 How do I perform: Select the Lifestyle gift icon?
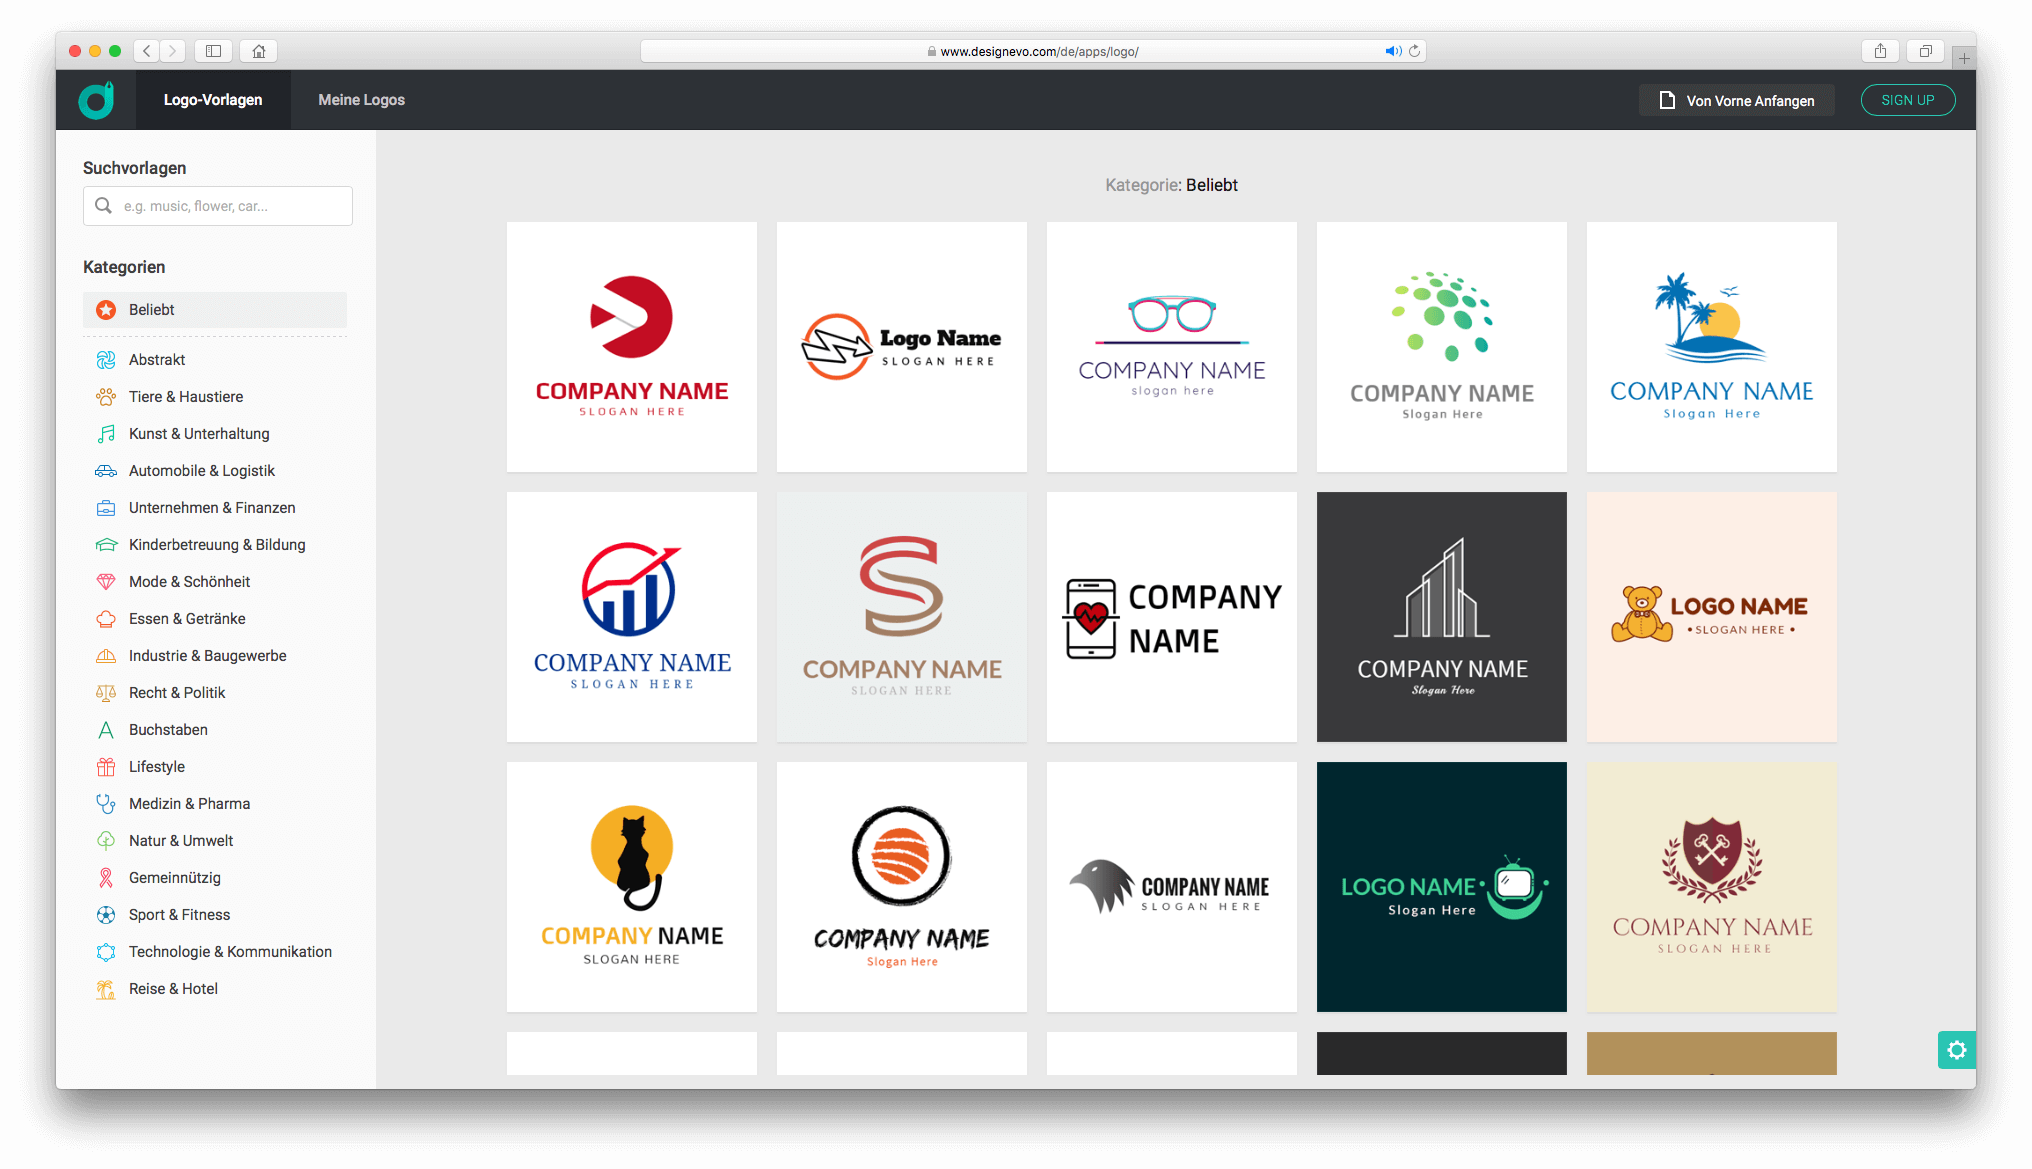coord(105,767)
